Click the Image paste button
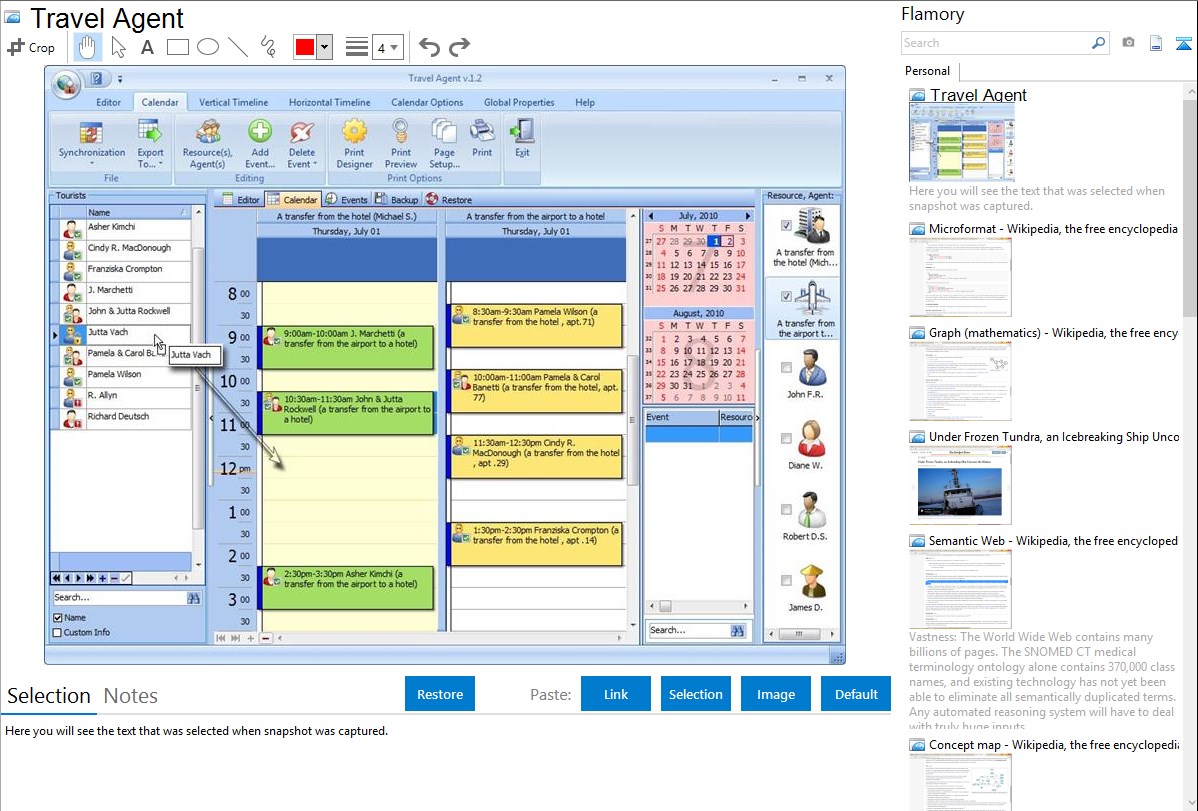The image size is (1198, 811). pos(775,694)
